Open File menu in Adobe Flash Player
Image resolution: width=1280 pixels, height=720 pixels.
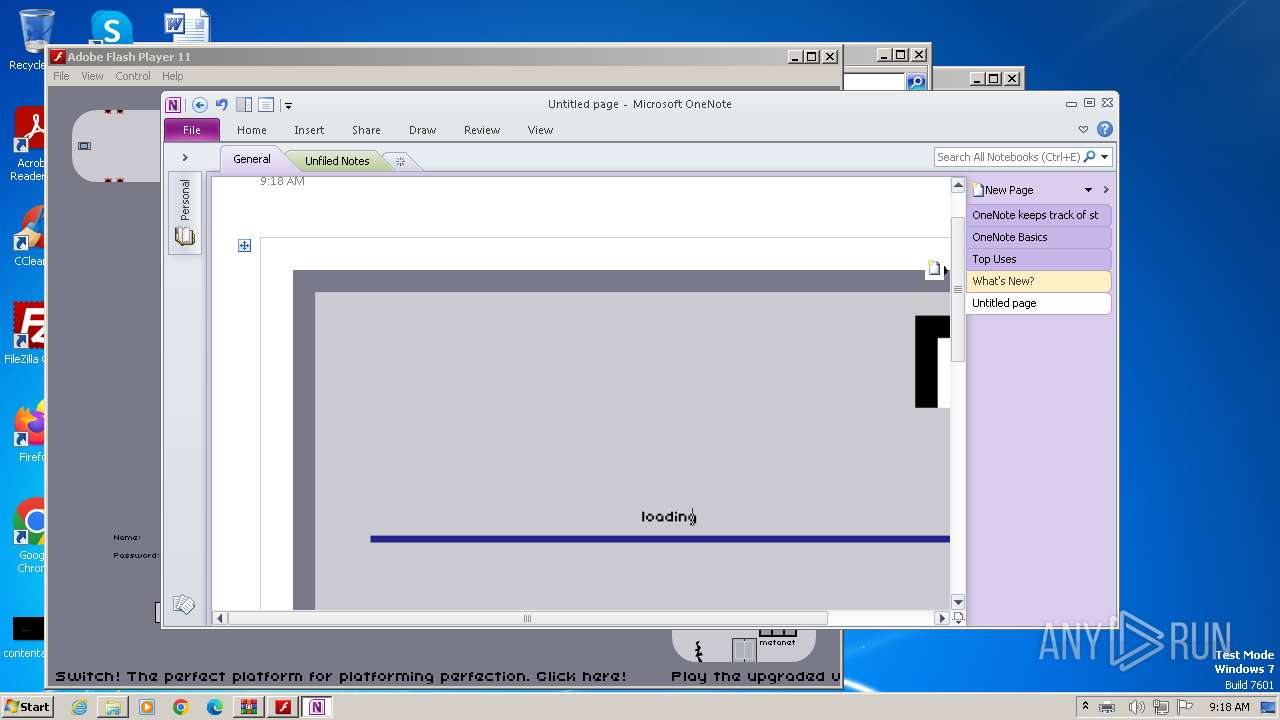[61, 76]
